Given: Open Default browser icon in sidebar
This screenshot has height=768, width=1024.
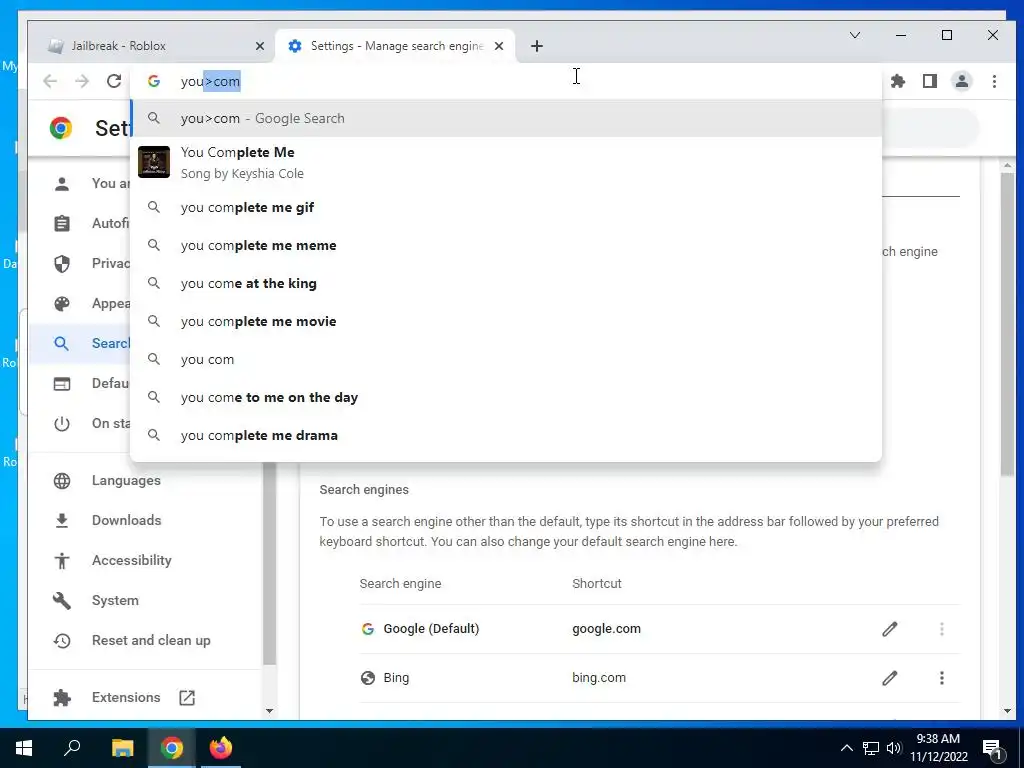Looking at the screenshot, I should (62, 383).
